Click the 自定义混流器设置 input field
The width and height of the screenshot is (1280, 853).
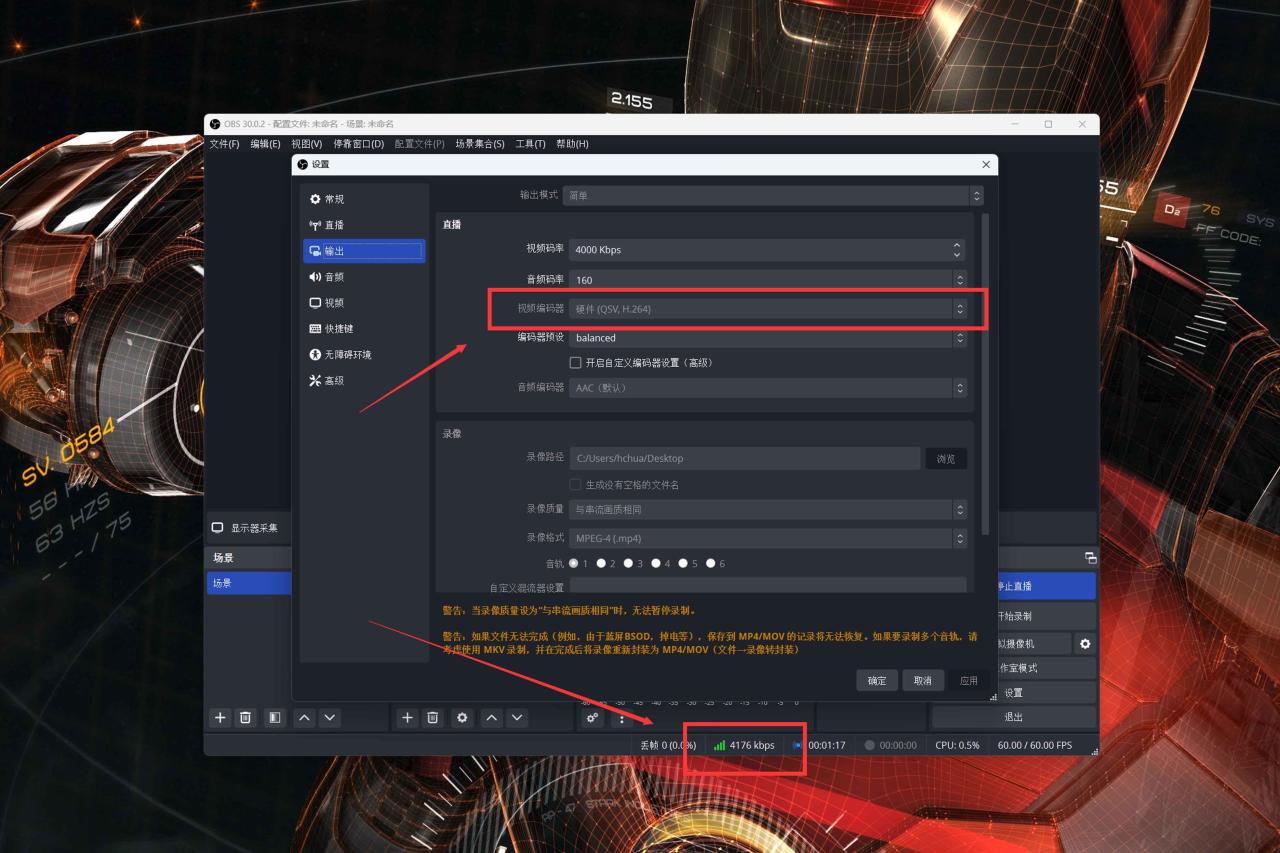tap(768, 586)
